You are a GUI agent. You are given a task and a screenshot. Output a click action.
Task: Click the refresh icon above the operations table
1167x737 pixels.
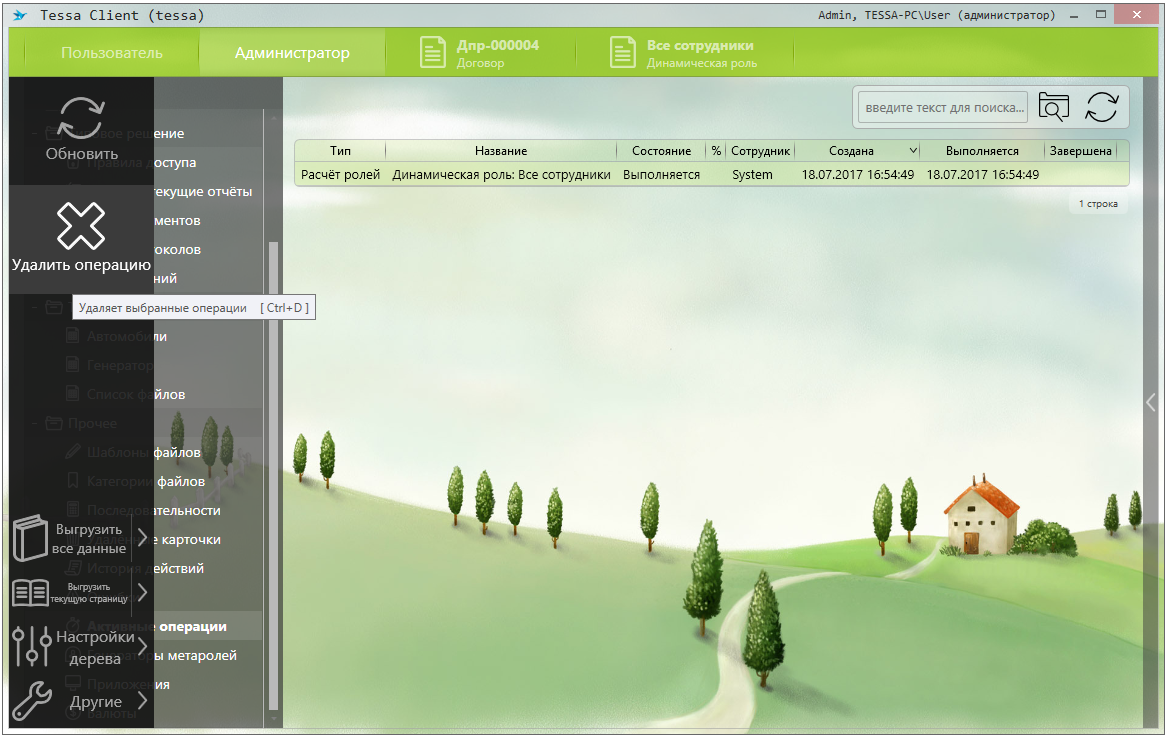(1102, 107)
